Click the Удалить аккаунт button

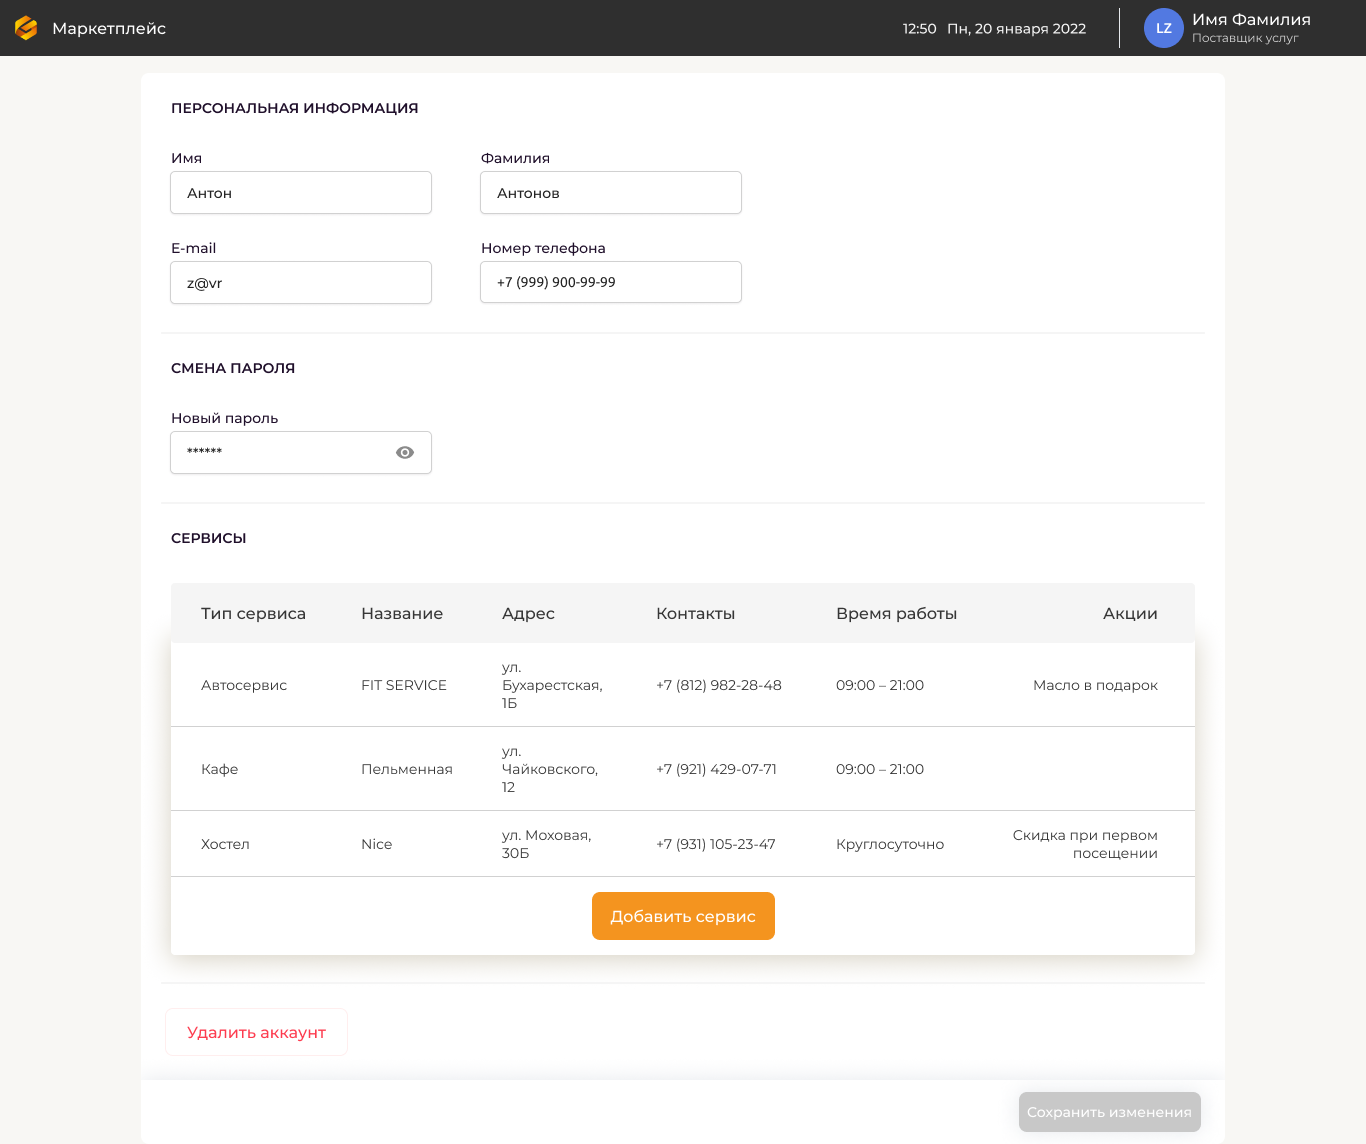[x=256, y=1032]
